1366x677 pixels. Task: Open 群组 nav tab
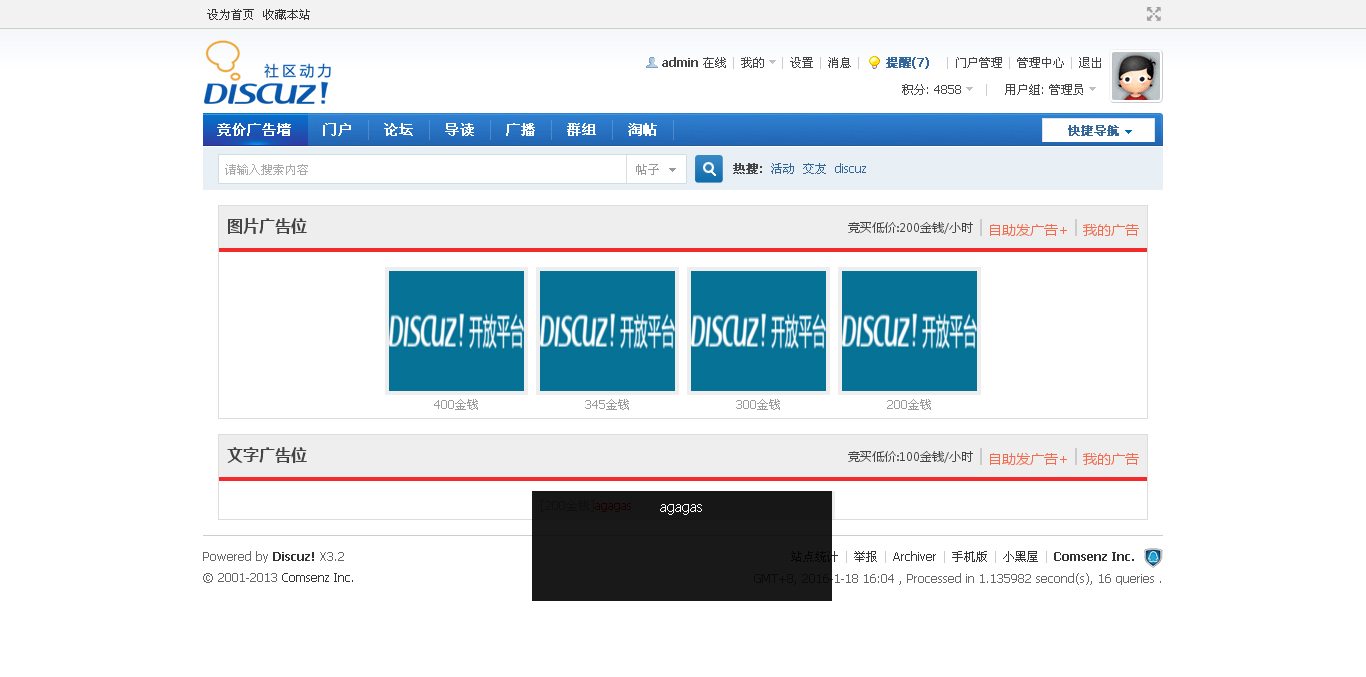click(581, 129)
